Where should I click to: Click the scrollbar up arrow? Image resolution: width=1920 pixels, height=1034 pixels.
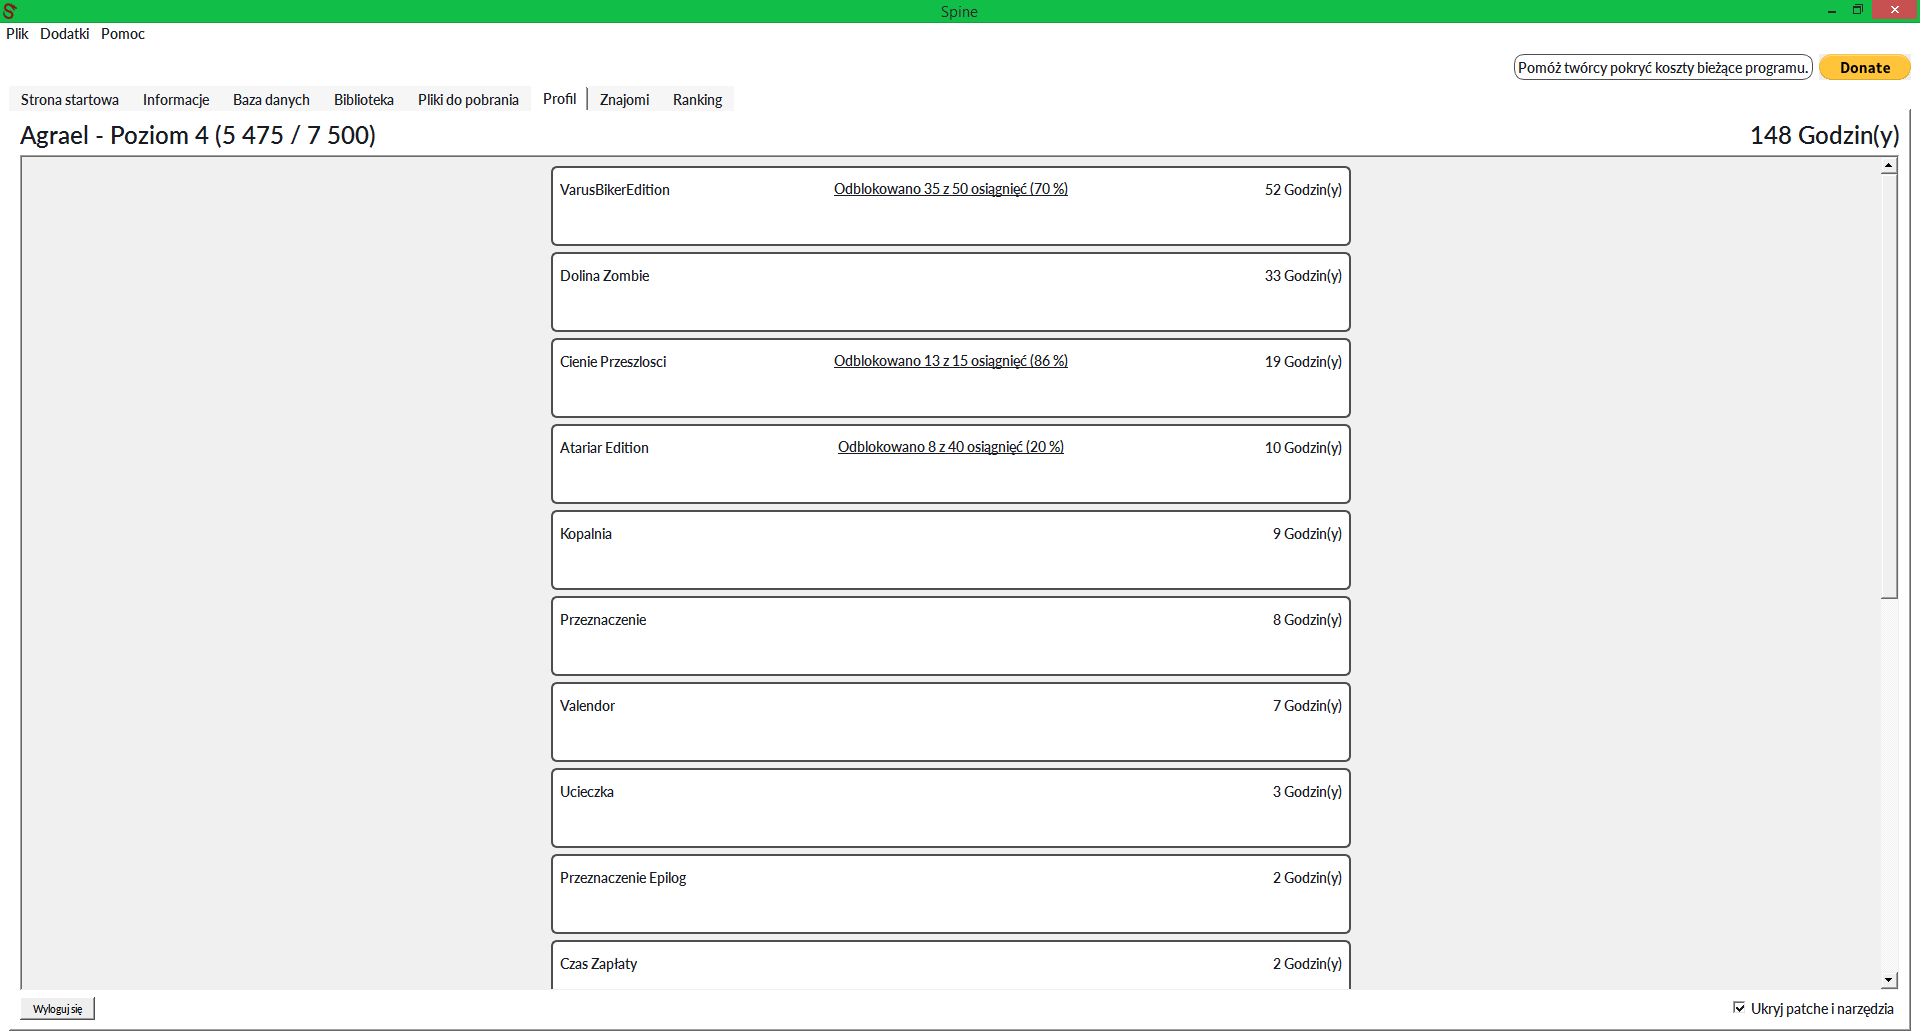(1888, 166)
